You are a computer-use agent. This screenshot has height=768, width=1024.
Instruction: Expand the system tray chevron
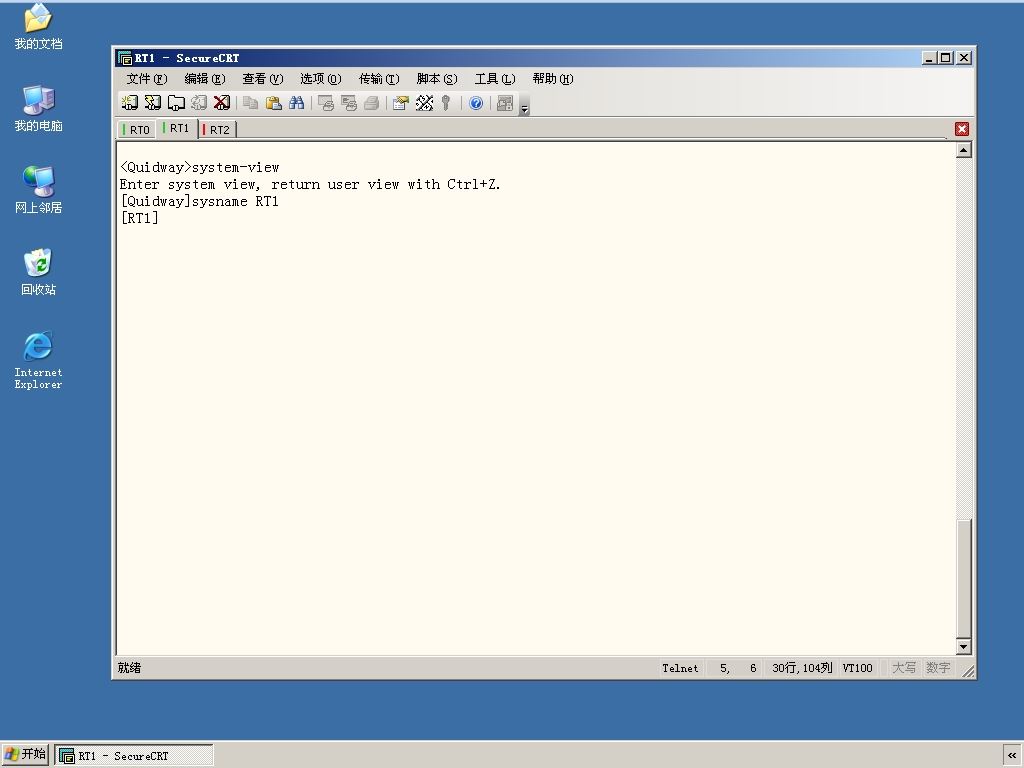(1012, 756)
